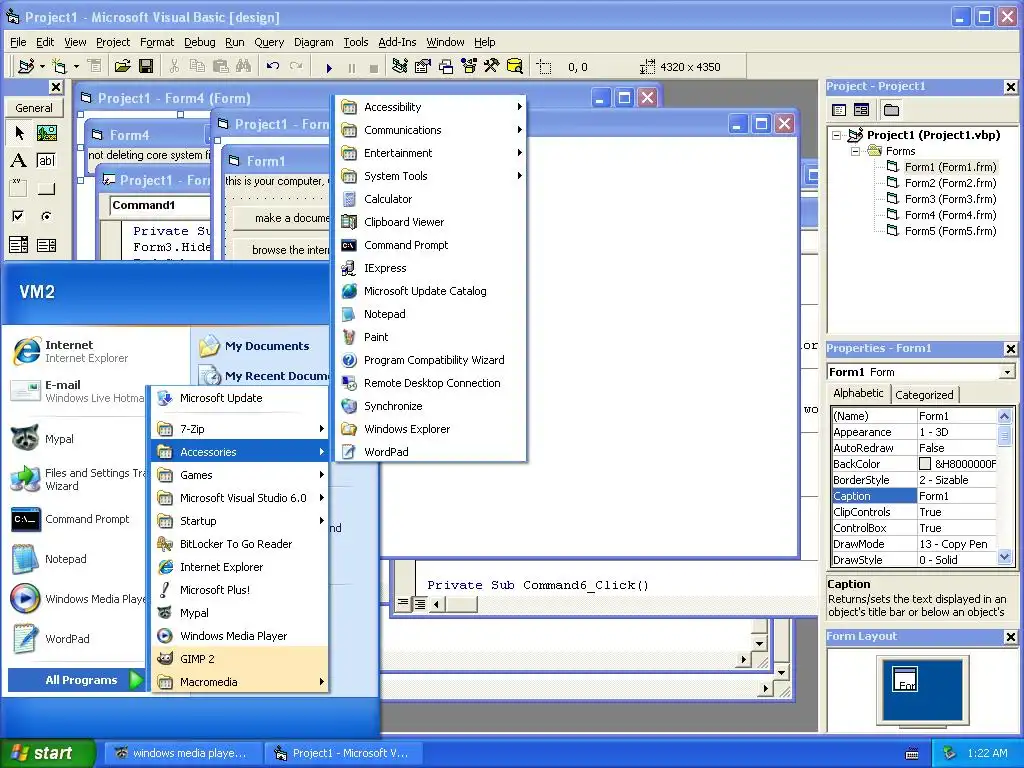
Task: Open the Add-Ins menu
Action: pyautogui.click(x=397, y=42)
